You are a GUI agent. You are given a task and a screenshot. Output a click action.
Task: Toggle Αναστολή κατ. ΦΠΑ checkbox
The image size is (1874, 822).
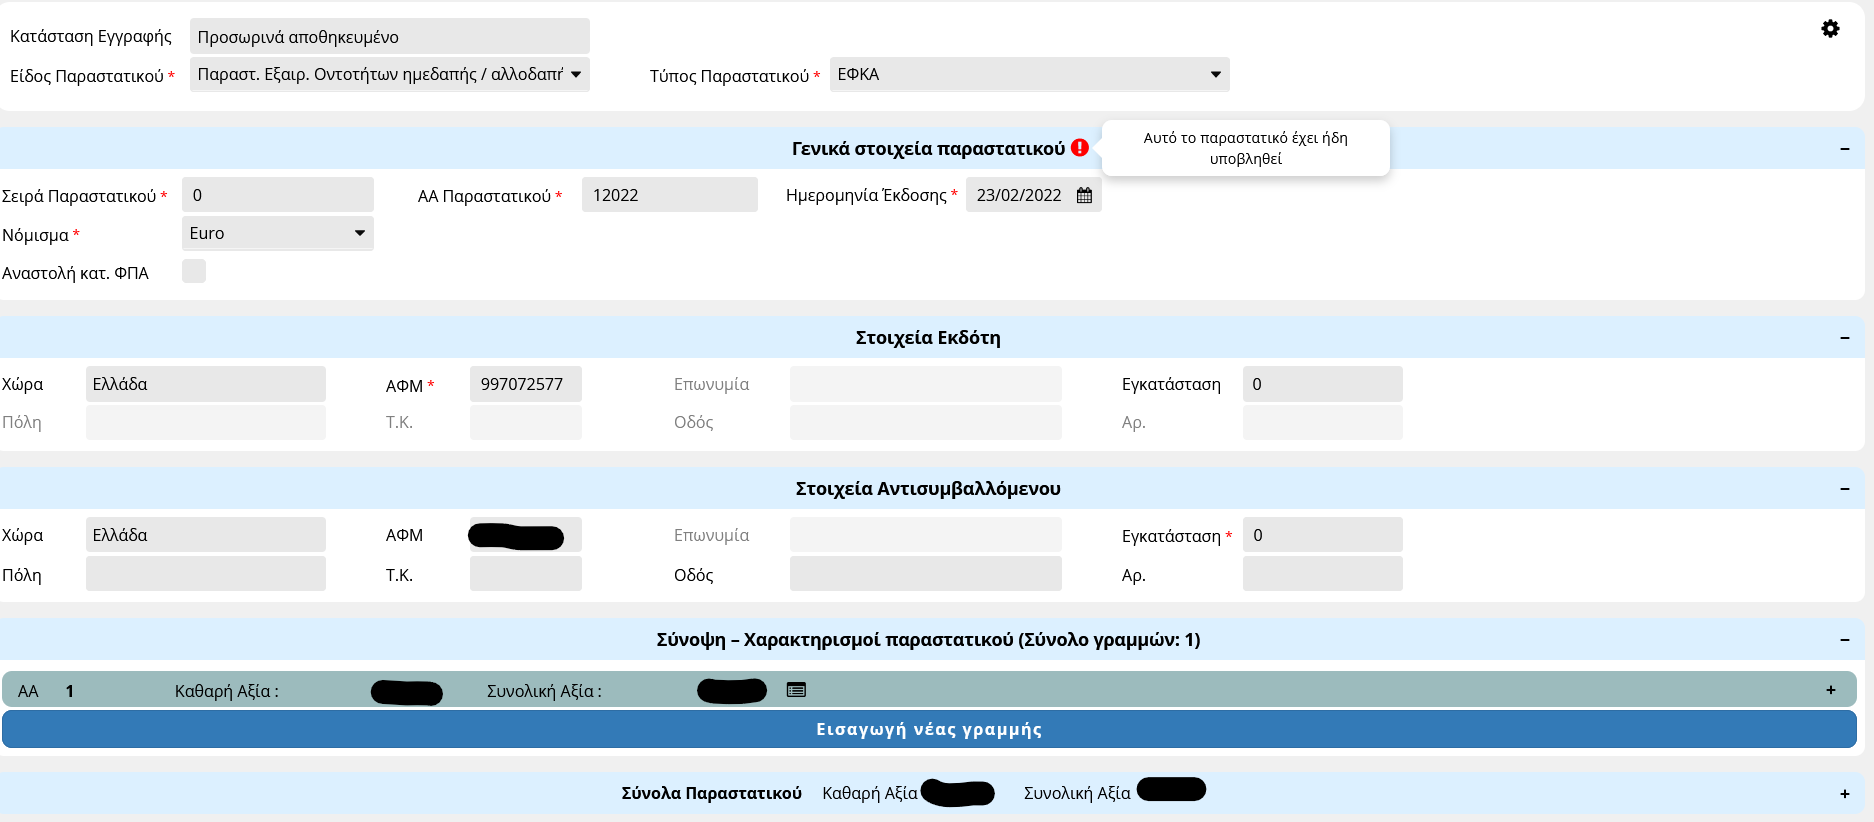(x=194, y=272)
